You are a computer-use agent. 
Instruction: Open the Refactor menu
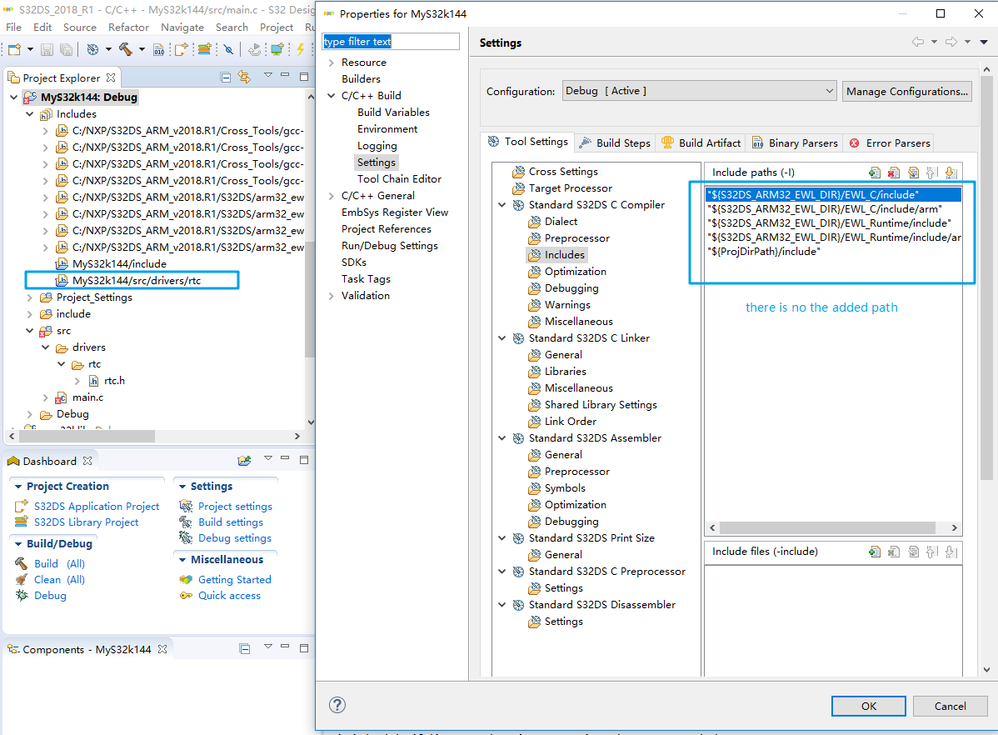(x=129, y=27)
